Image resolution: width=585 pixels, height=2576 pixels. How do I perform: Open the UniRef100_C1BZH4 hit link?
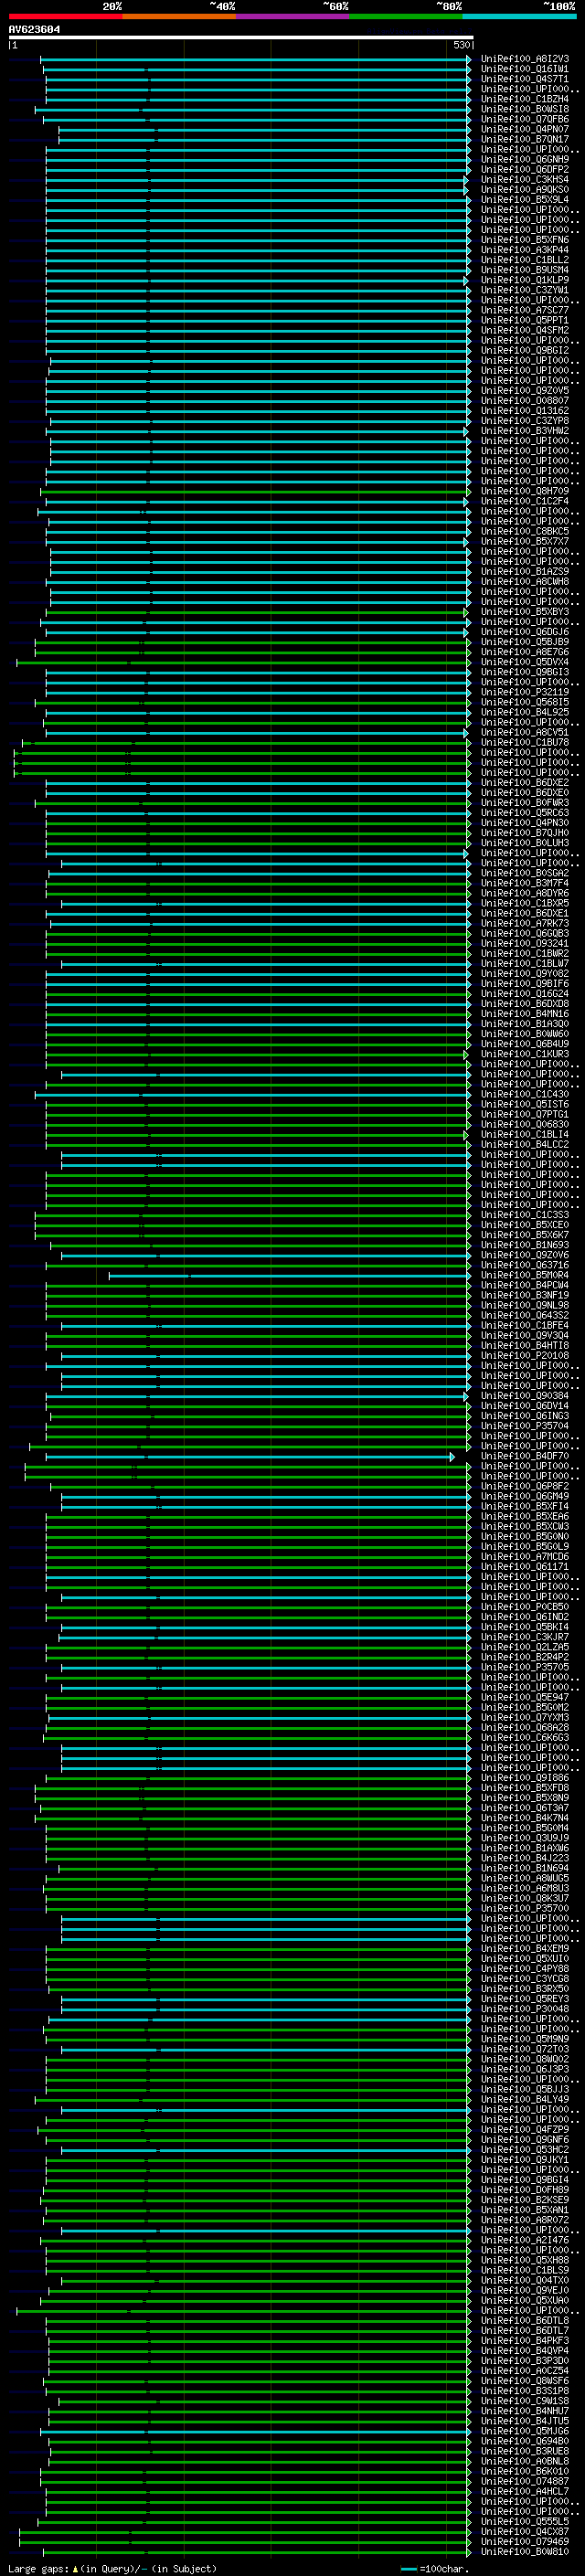[525, 99]
